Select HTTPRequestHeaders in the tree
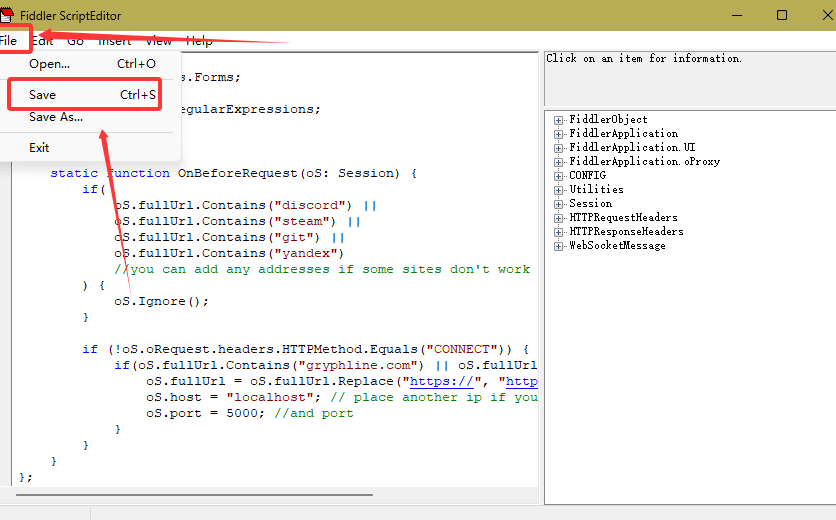This screenshot has height=520, width=836. tap(623, 218)
